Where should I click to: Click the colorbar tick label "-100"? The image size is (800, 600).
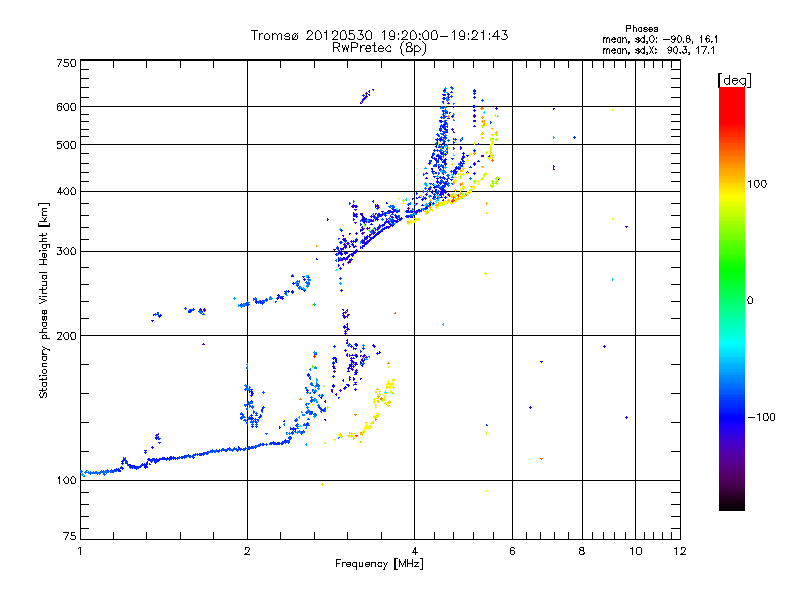click(761, 417)
